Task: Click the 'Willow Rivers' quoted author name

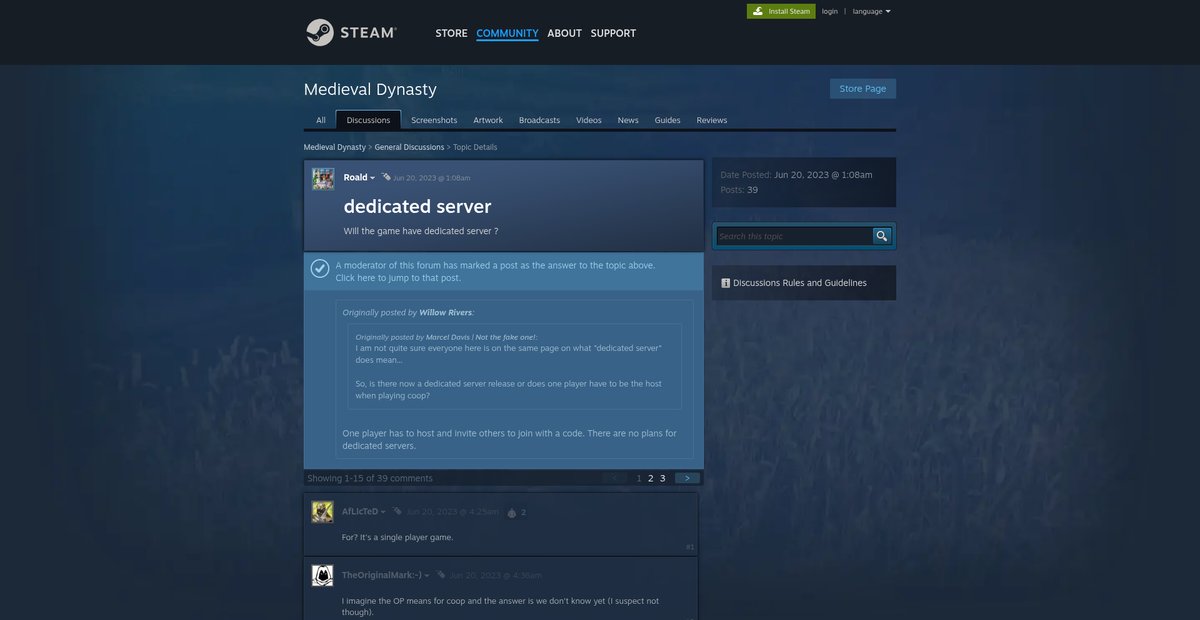Action: click(x=445, y=313)
